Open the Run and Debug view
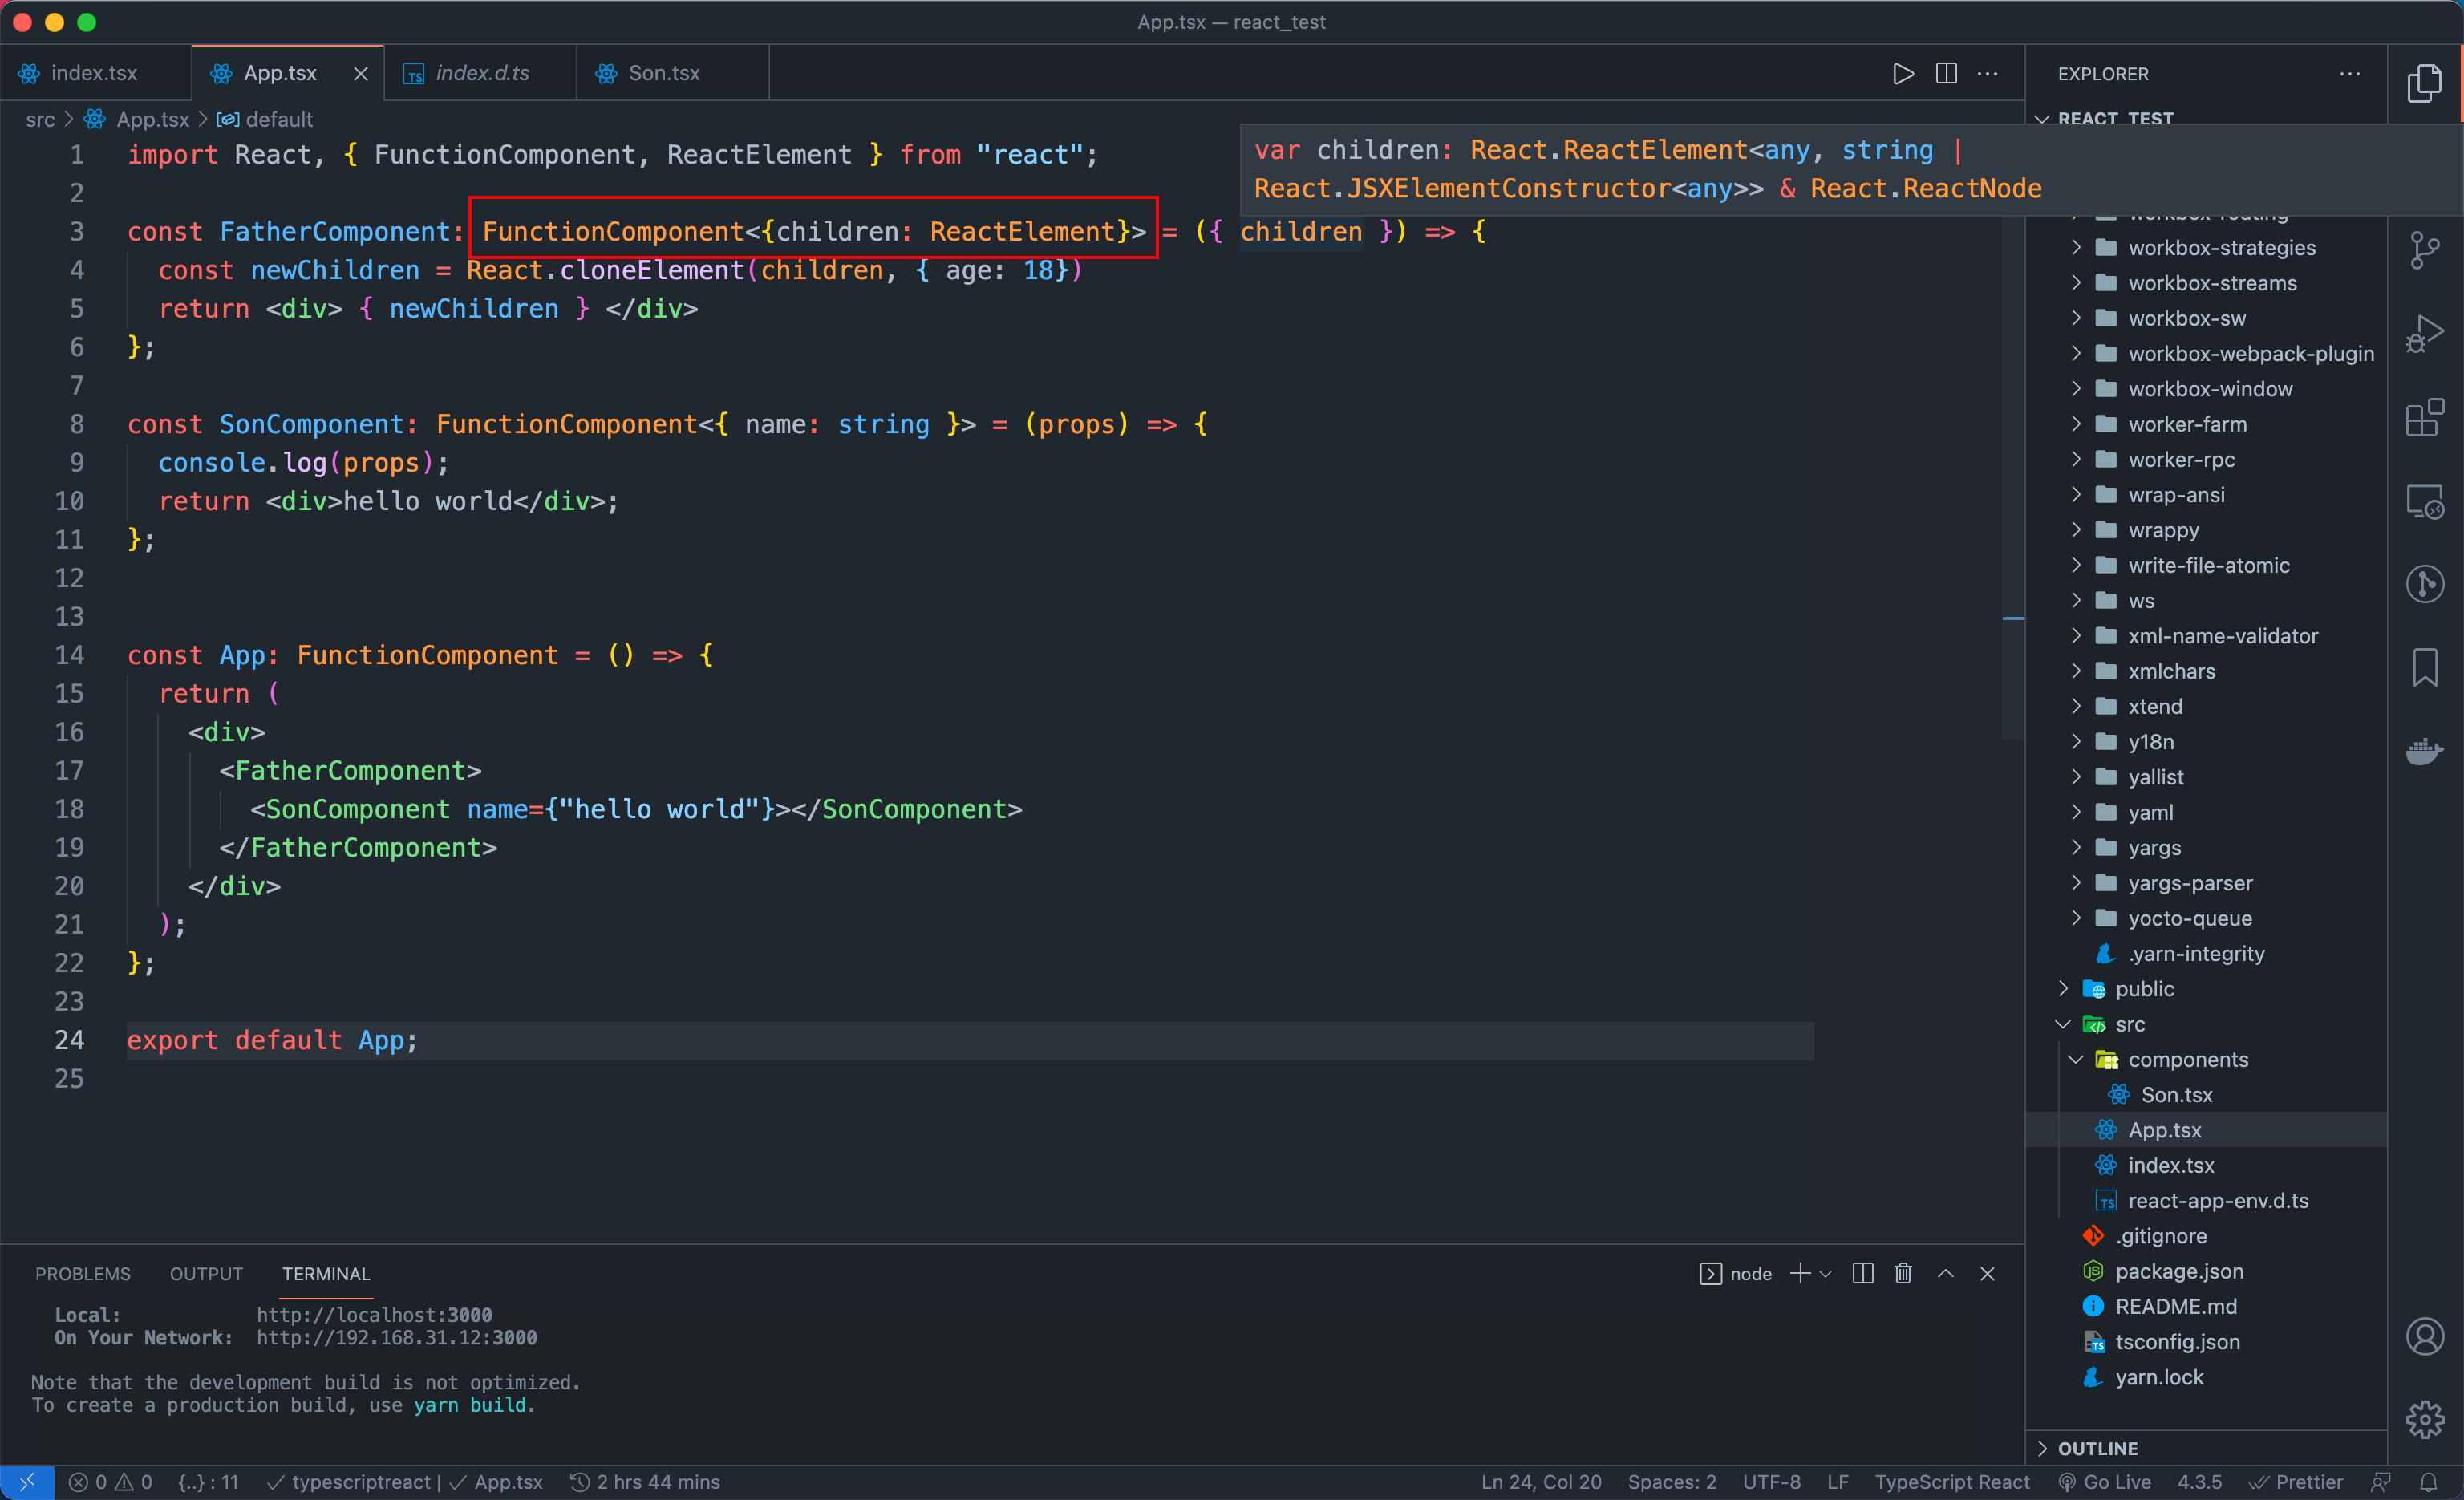This screenshot has width=2464, height=1500. point(2424,334)
